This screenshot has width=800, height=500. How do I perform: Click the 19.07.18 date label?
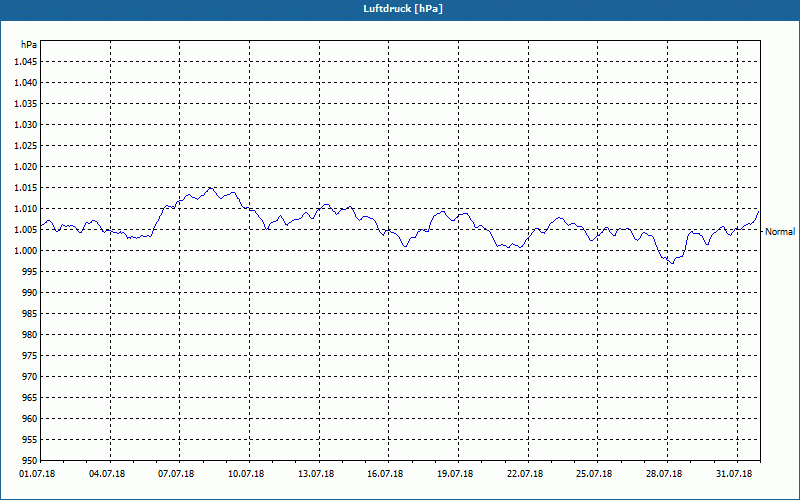[455, 474]
